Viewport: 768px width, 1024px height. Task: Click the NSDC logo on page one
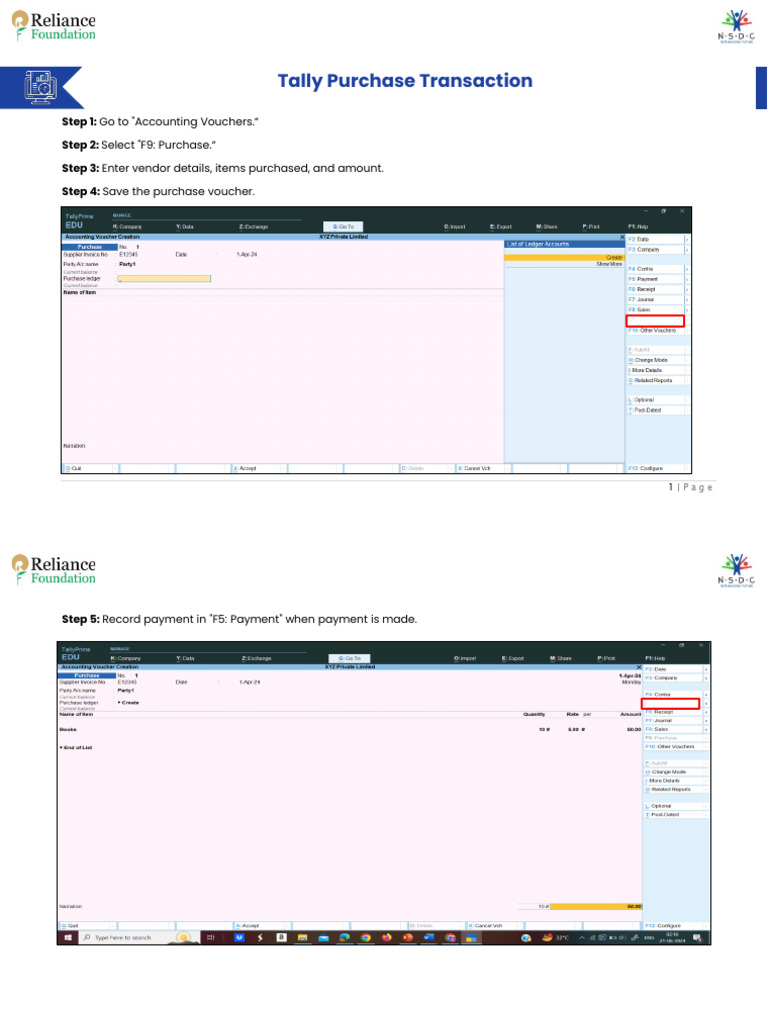coord(736,26)
